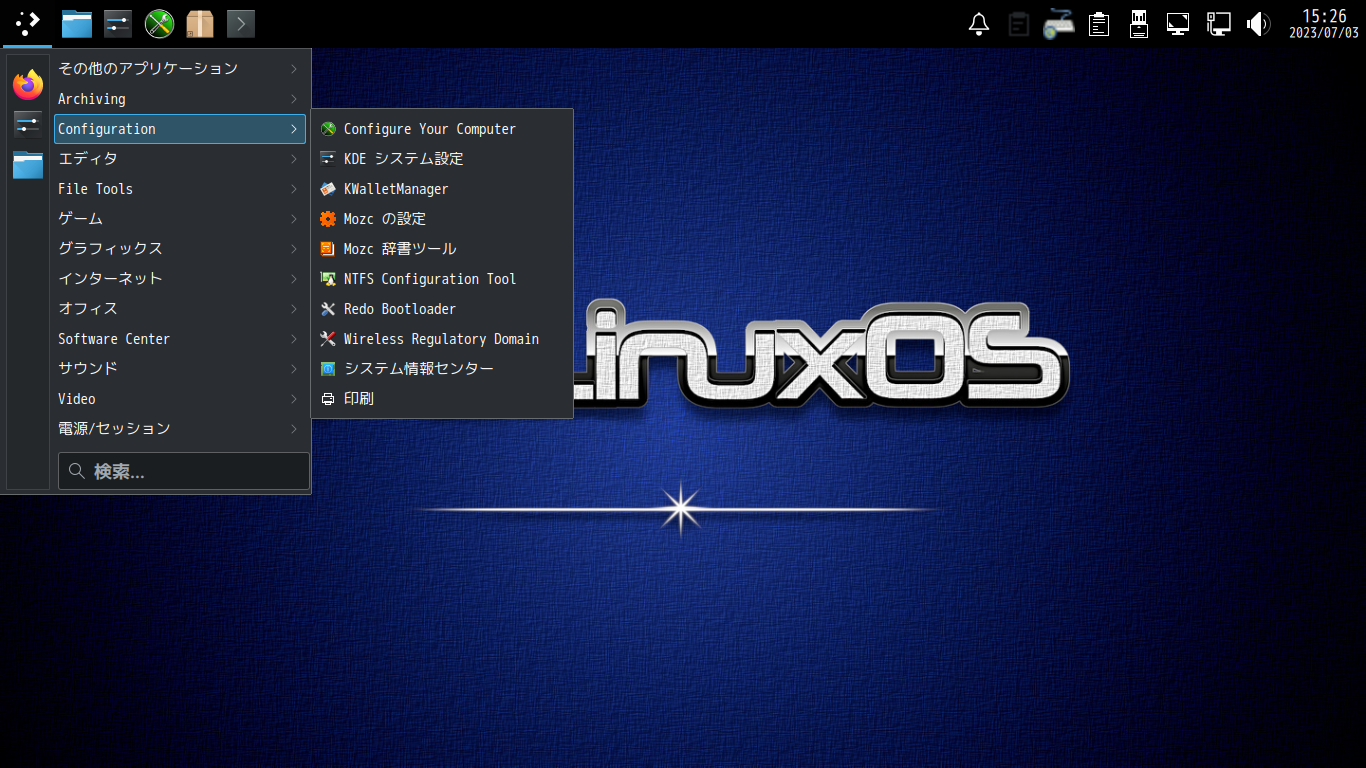
Task: Open NTFS Configuration Tool
Action: tap(442, 279)
